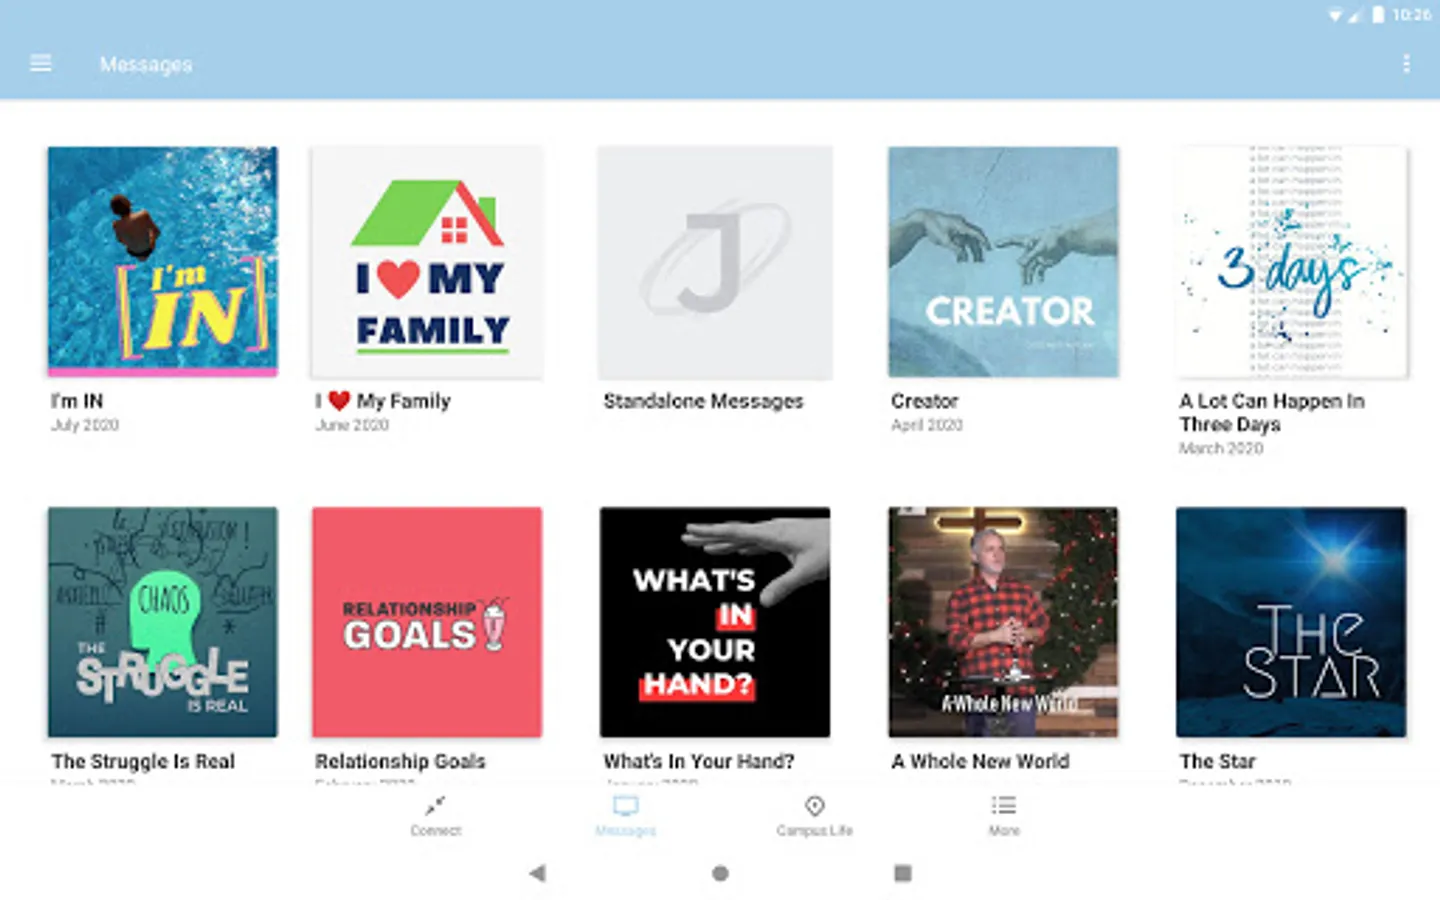Open the 3 days series artwork
This screenshot has height=900, width=1440.
click(1291, 262)
